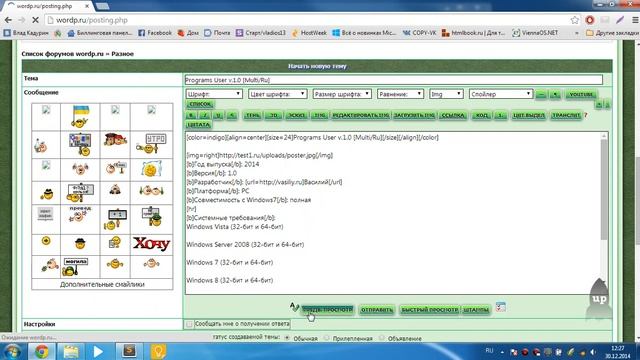
Task: Select the "Прилепленная" topic status radio
Action: pos(327,338)
